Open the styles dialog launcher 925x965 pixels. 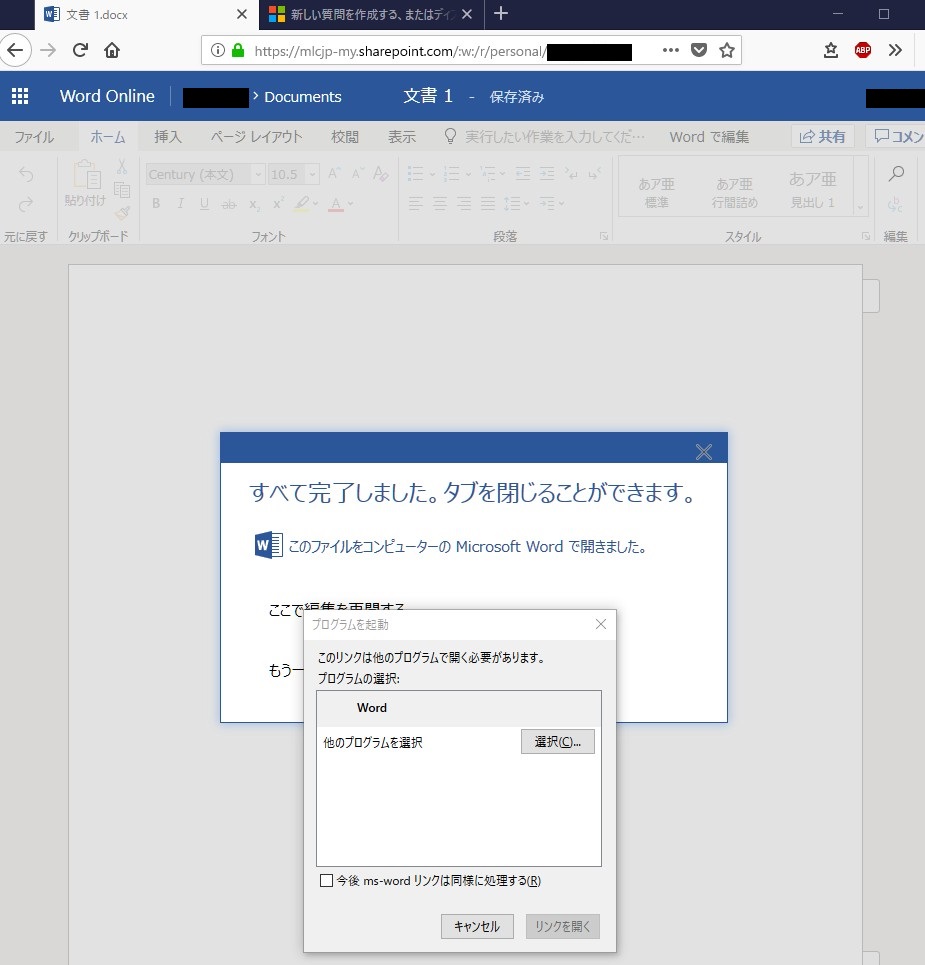[866, 236]
